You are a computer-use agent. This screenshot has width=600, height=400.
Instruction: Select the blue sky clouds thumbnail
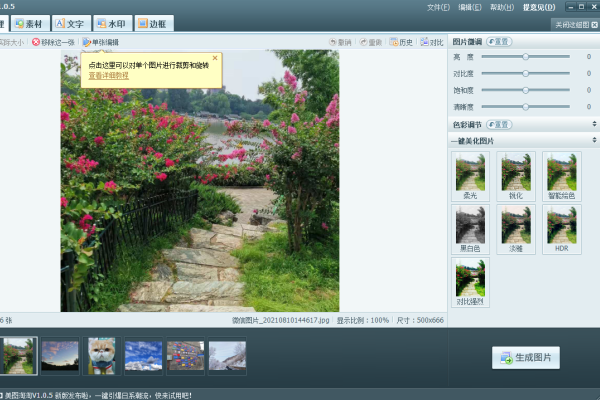point(143,356)
